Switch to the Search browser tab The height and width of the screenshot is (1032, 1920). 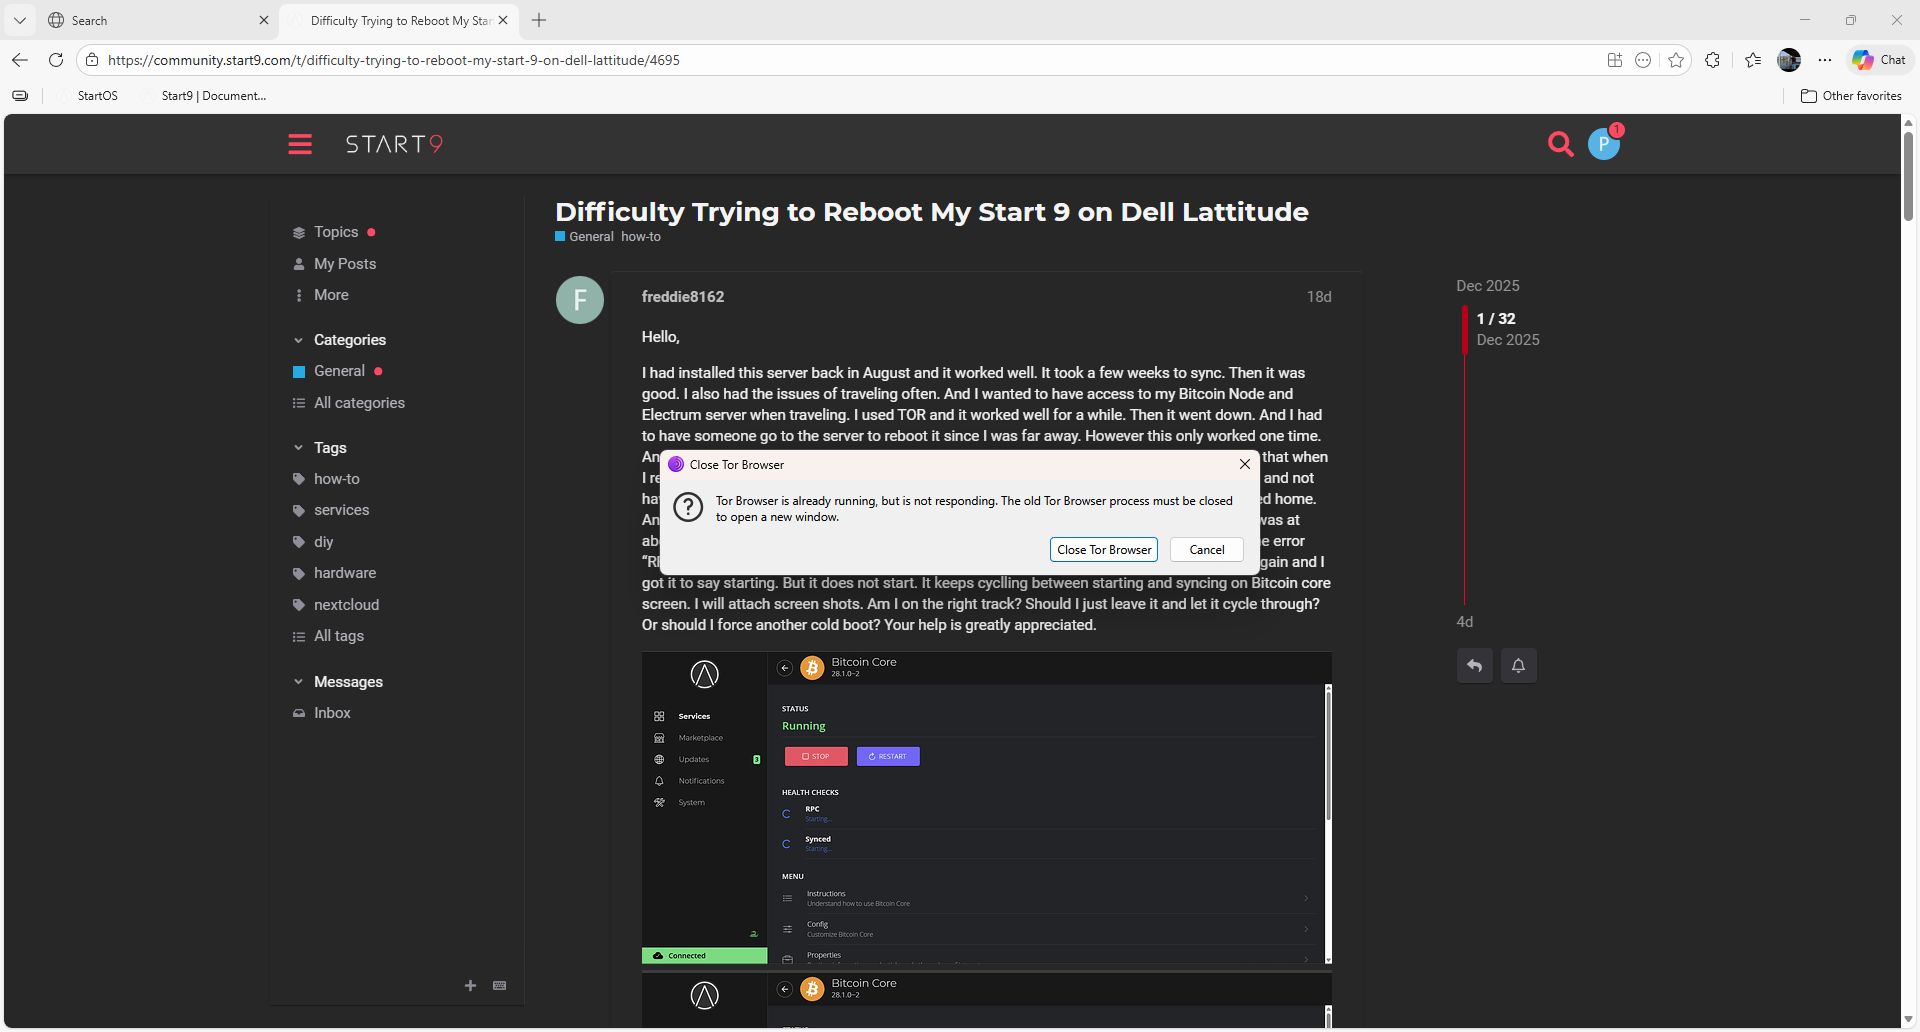click(x=150, y=20)
